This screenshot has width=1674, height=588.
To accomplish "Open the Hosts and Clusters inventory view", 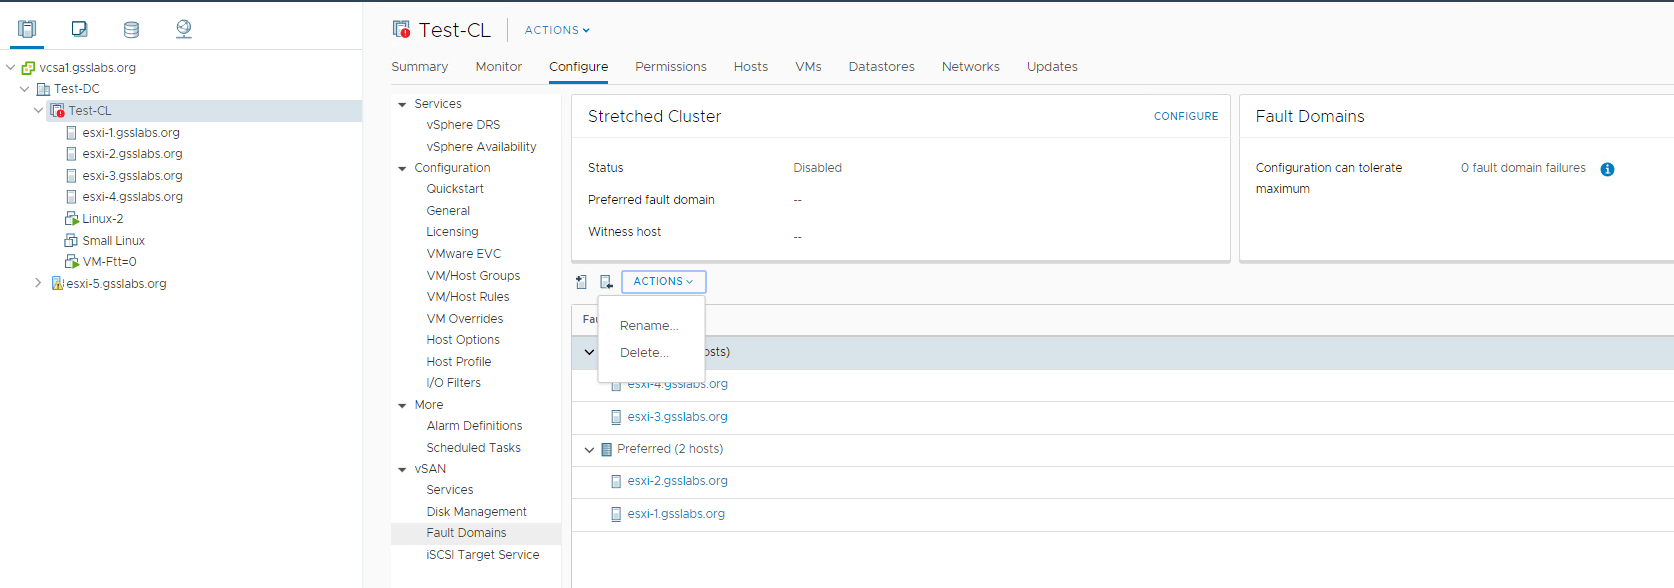I will pyautogui.click(x=27, y=29).
